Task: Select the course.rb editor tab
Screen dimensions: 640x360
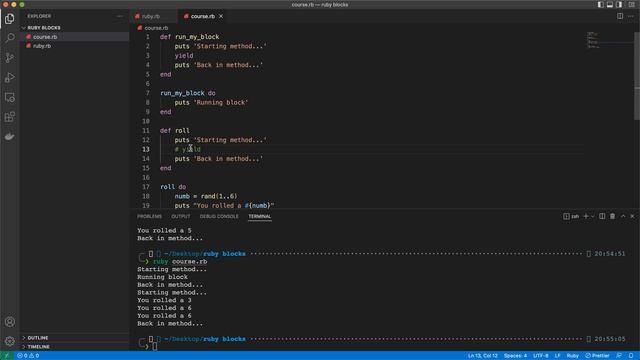Action: point(202,16)
